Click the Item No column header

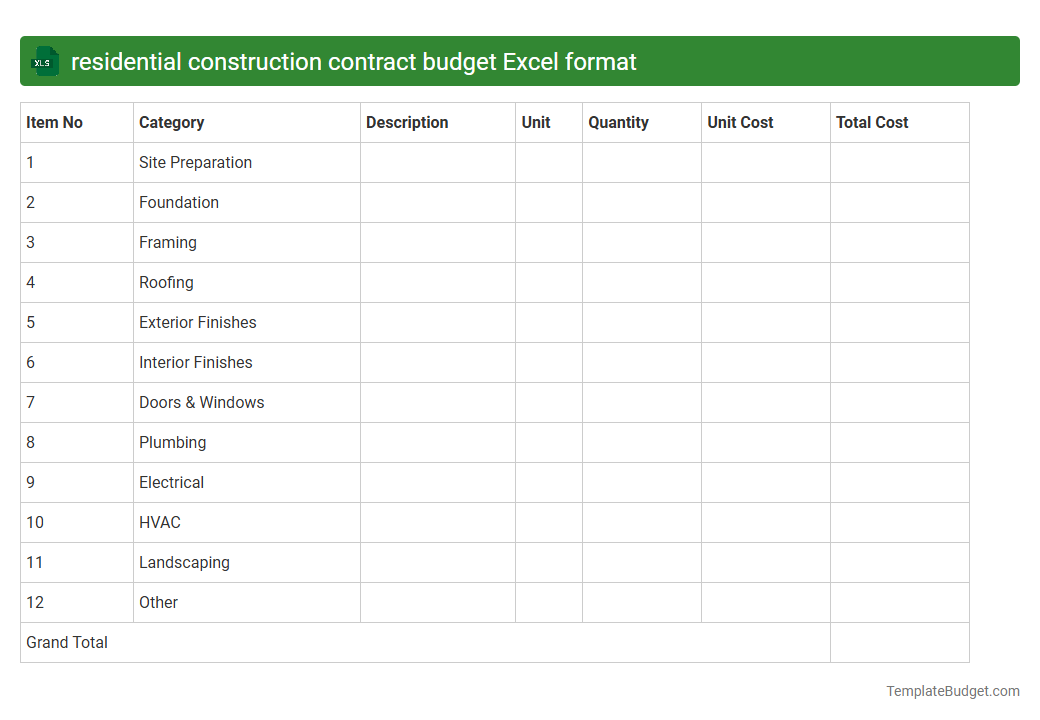51,122
